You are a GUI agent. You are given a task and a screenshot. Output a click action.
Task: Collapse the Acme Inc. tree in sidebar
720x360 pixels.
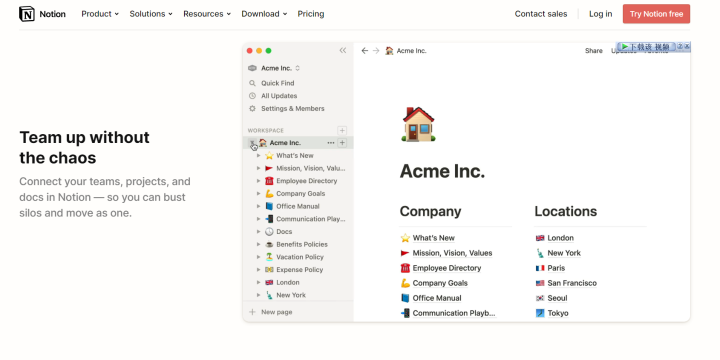(252, 143)
